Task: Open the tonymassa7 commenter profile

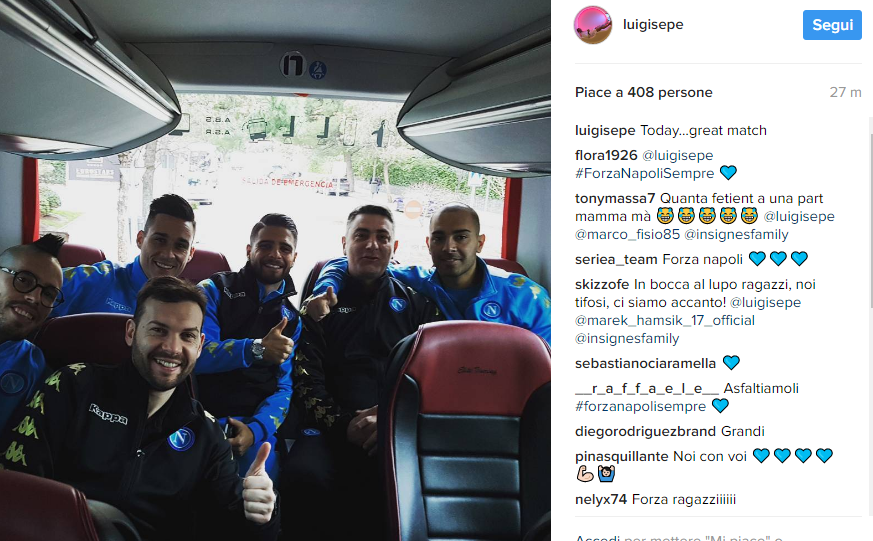Action: (x=615, y=198)
